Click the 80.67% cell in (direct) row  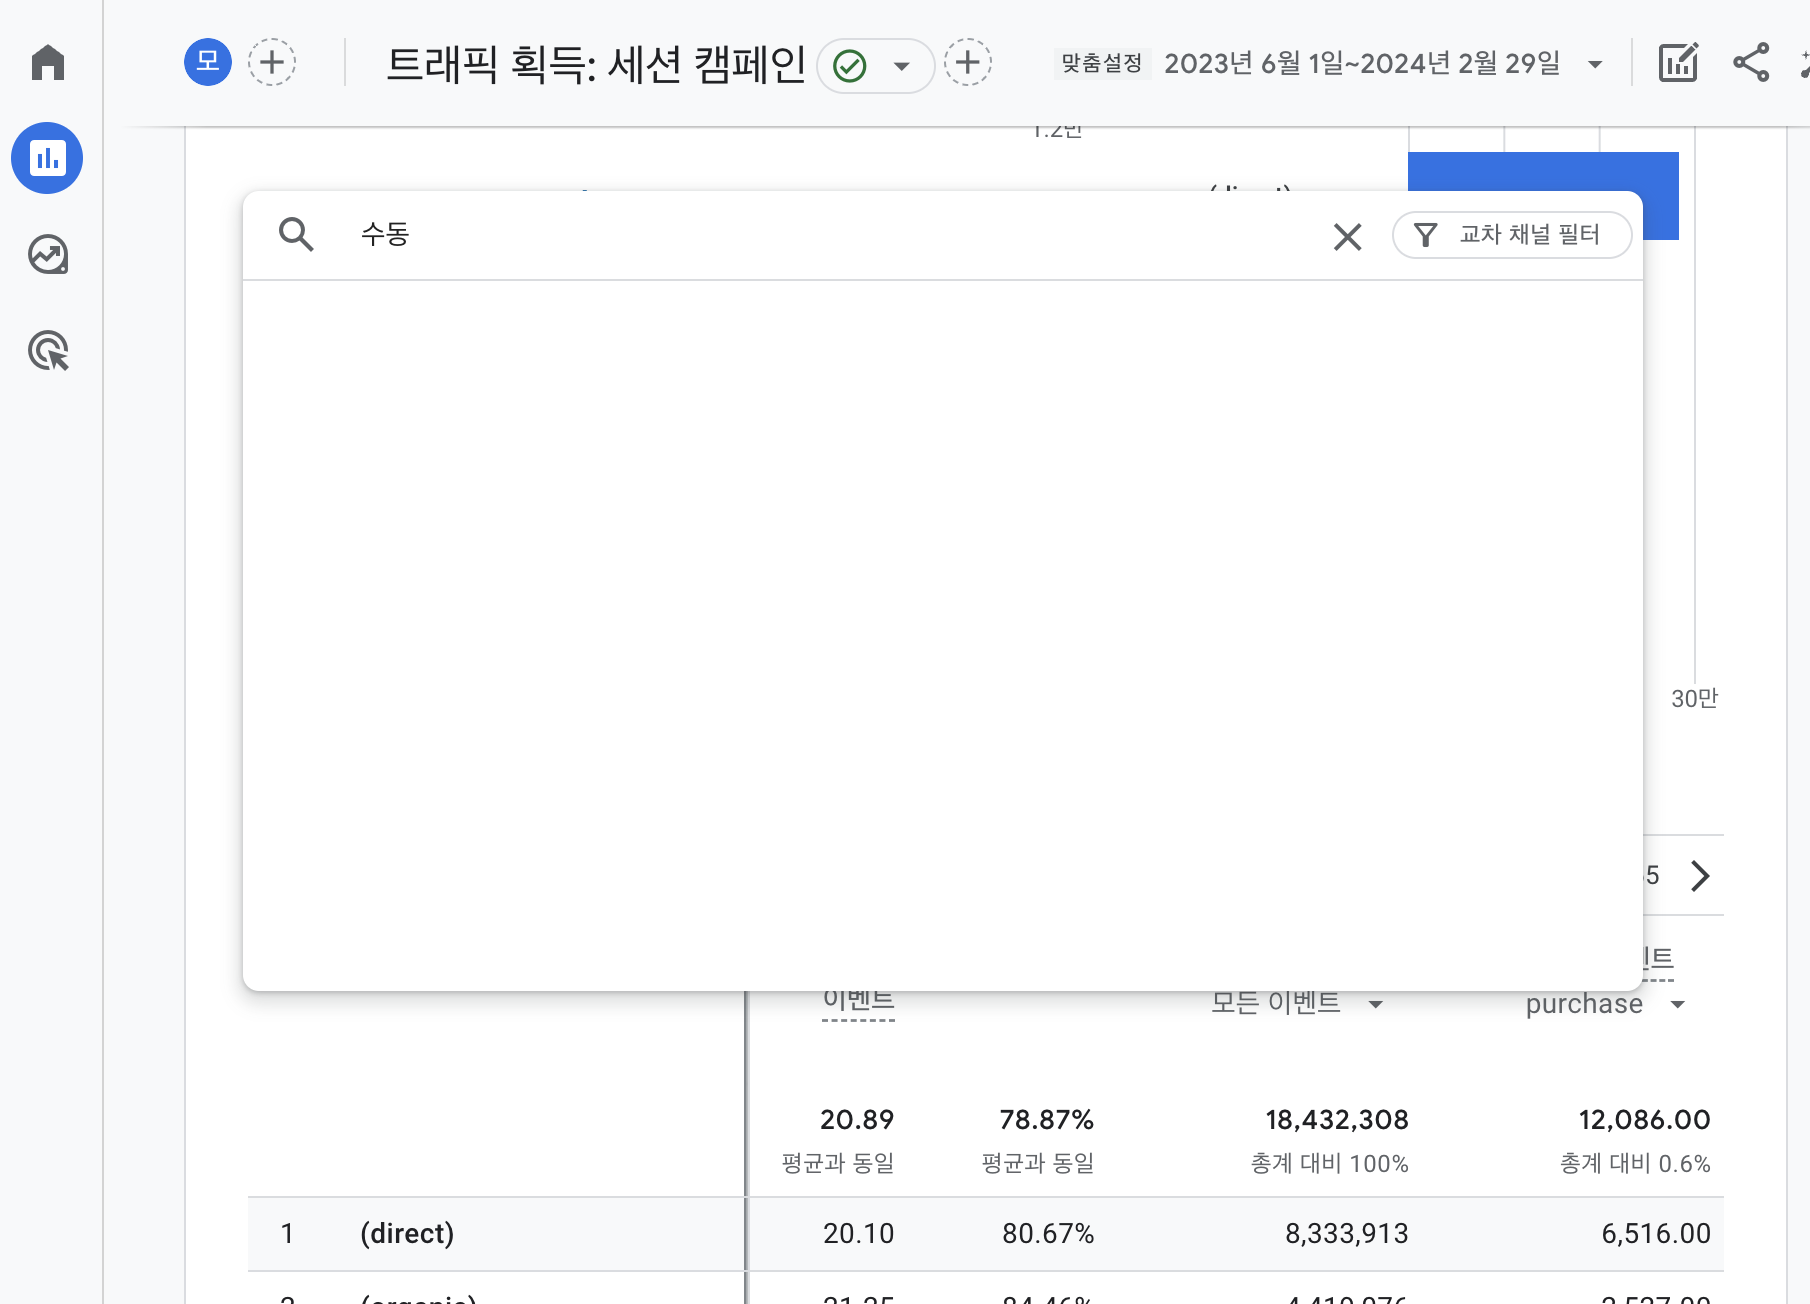(x=1048, y=1234)
